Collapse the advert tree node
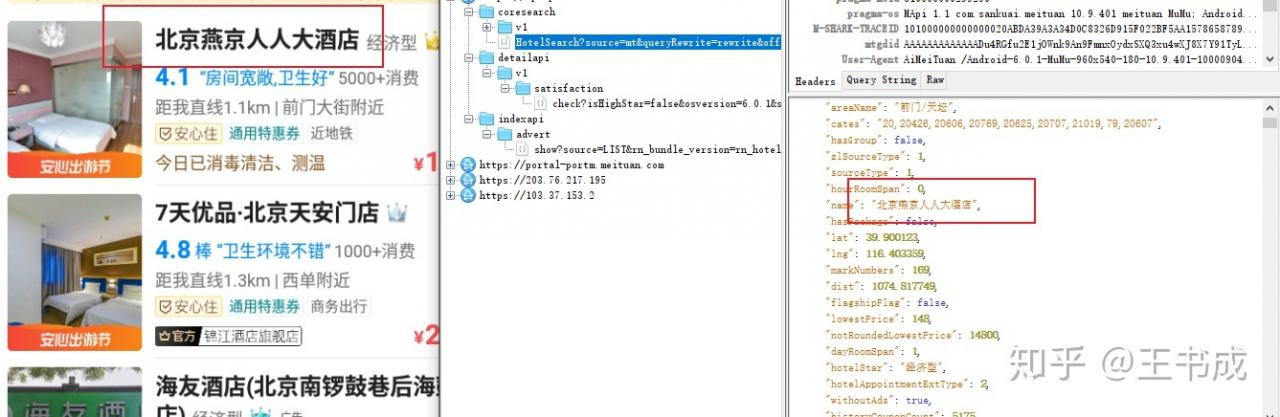This screenshot has width=1280, height=417. [487, 133]
